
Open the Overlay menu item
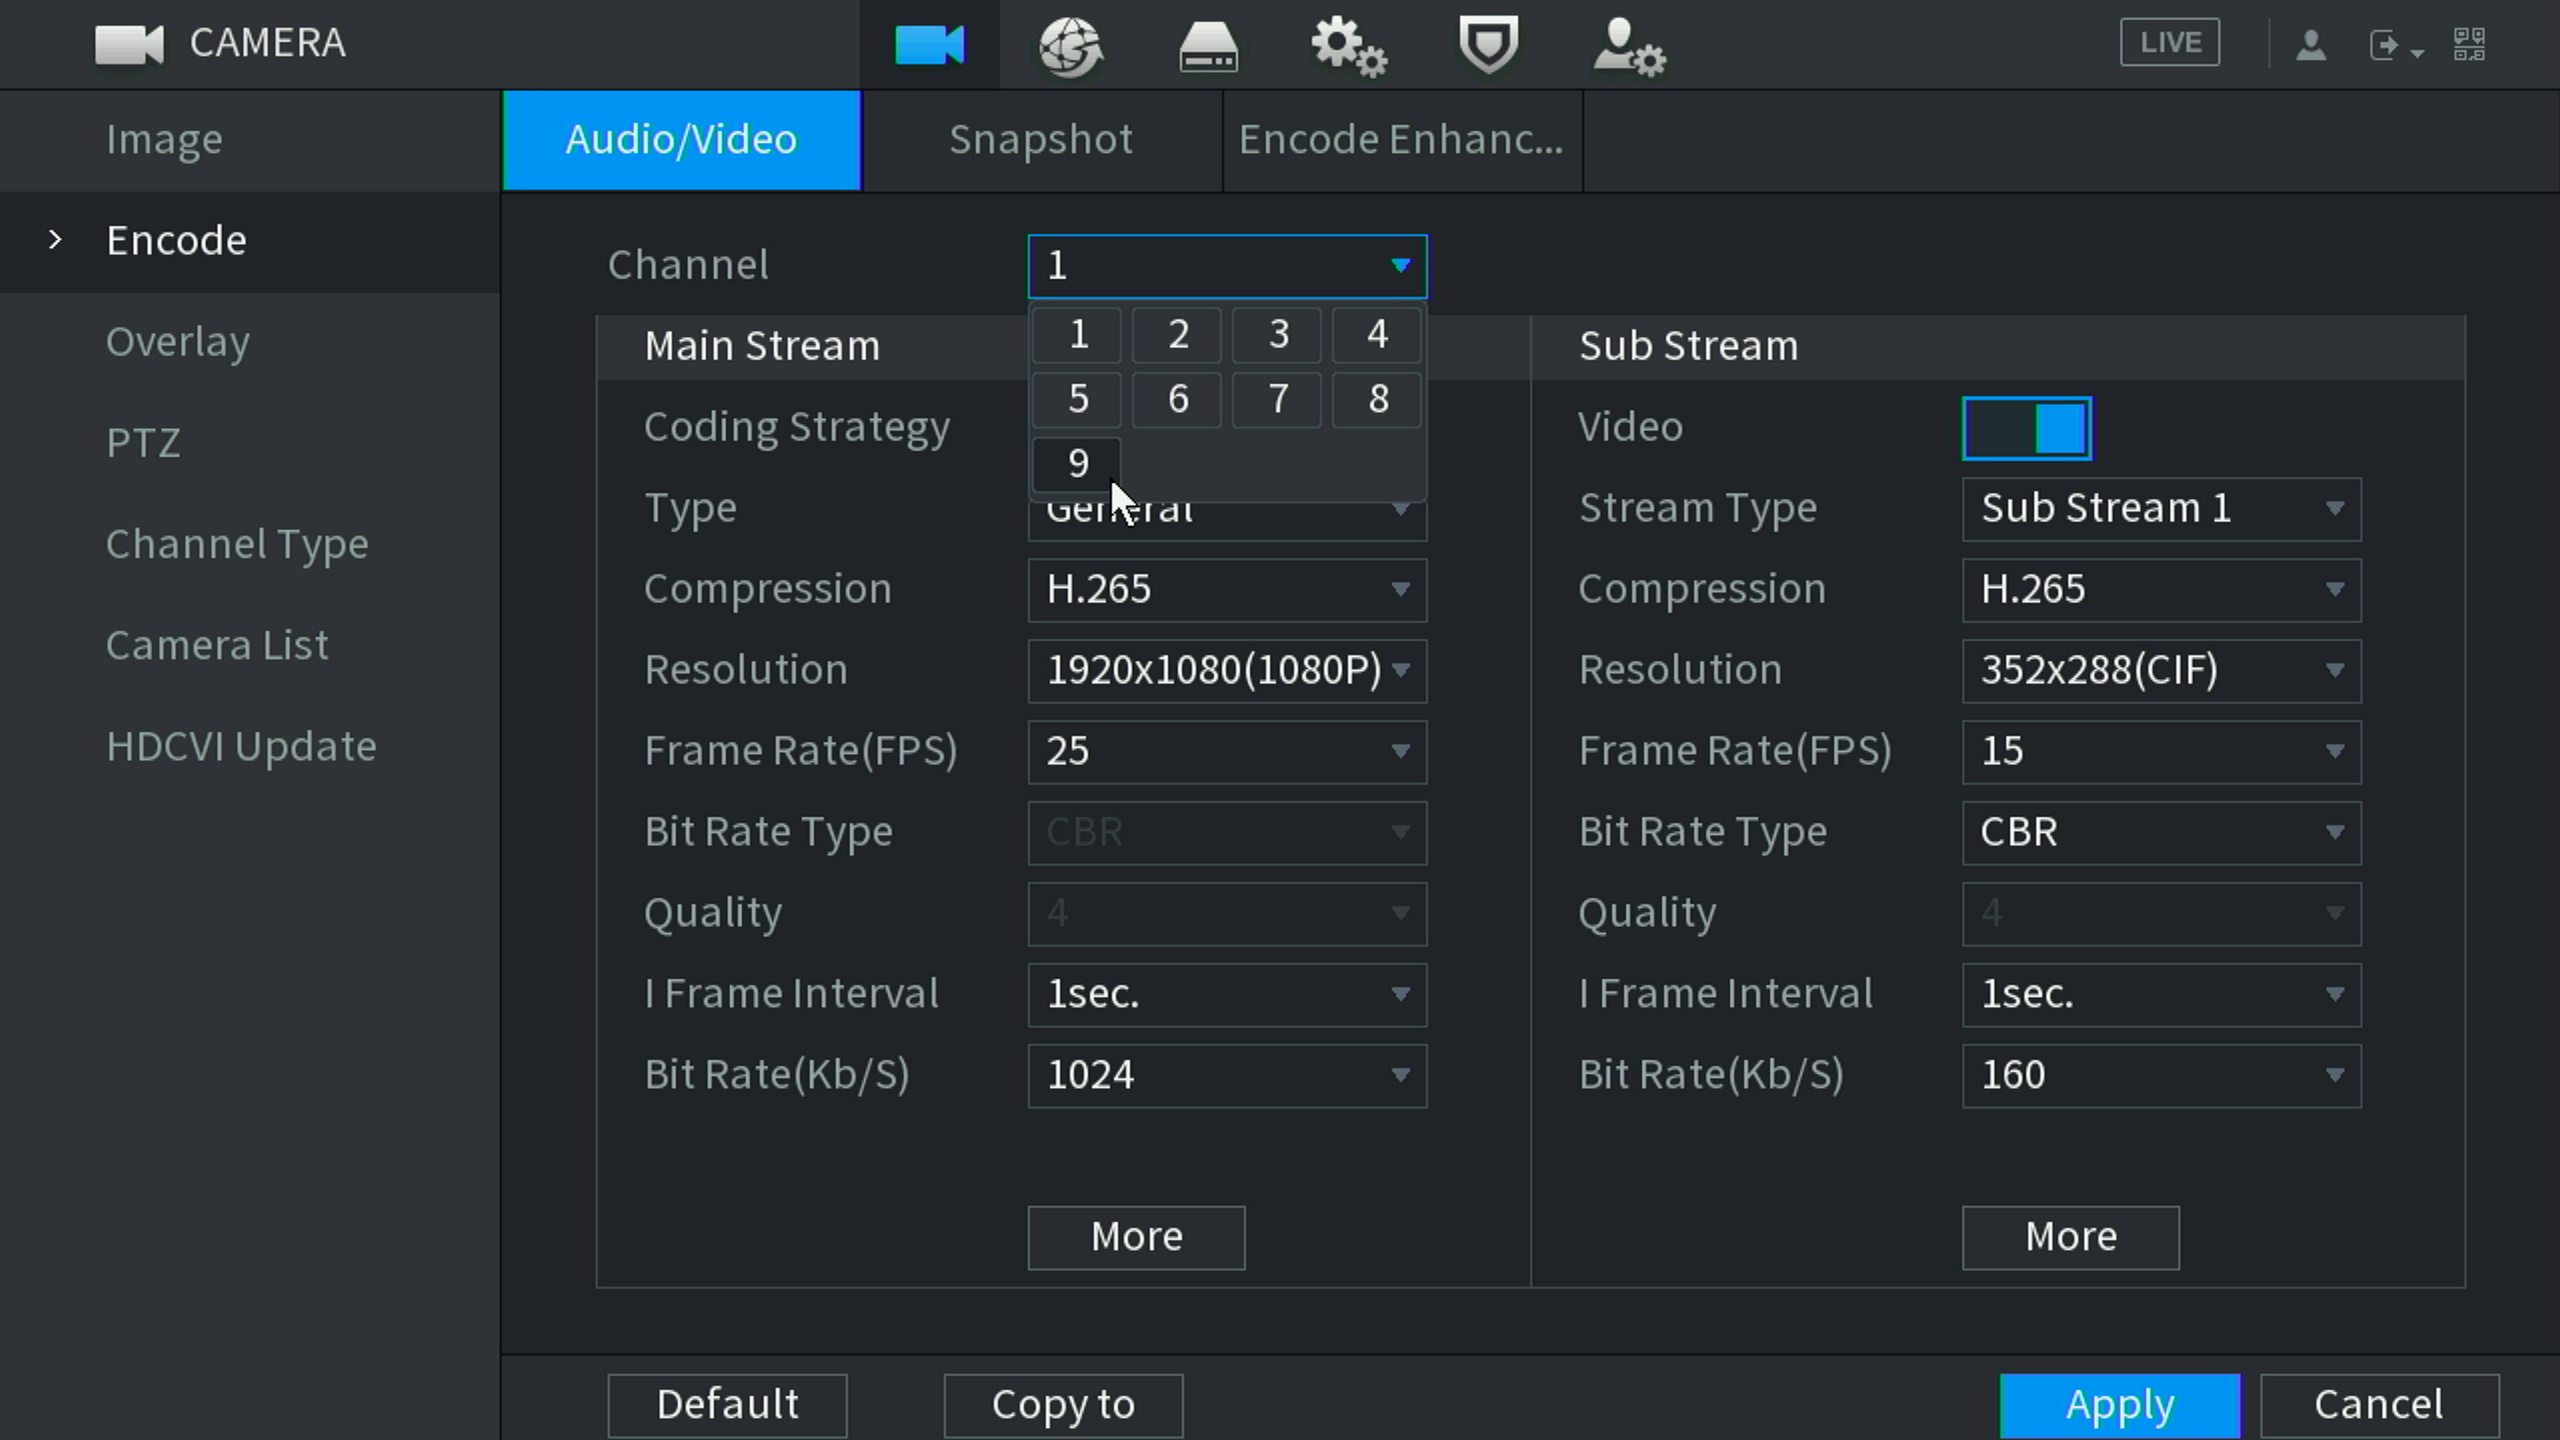point(178,342)
